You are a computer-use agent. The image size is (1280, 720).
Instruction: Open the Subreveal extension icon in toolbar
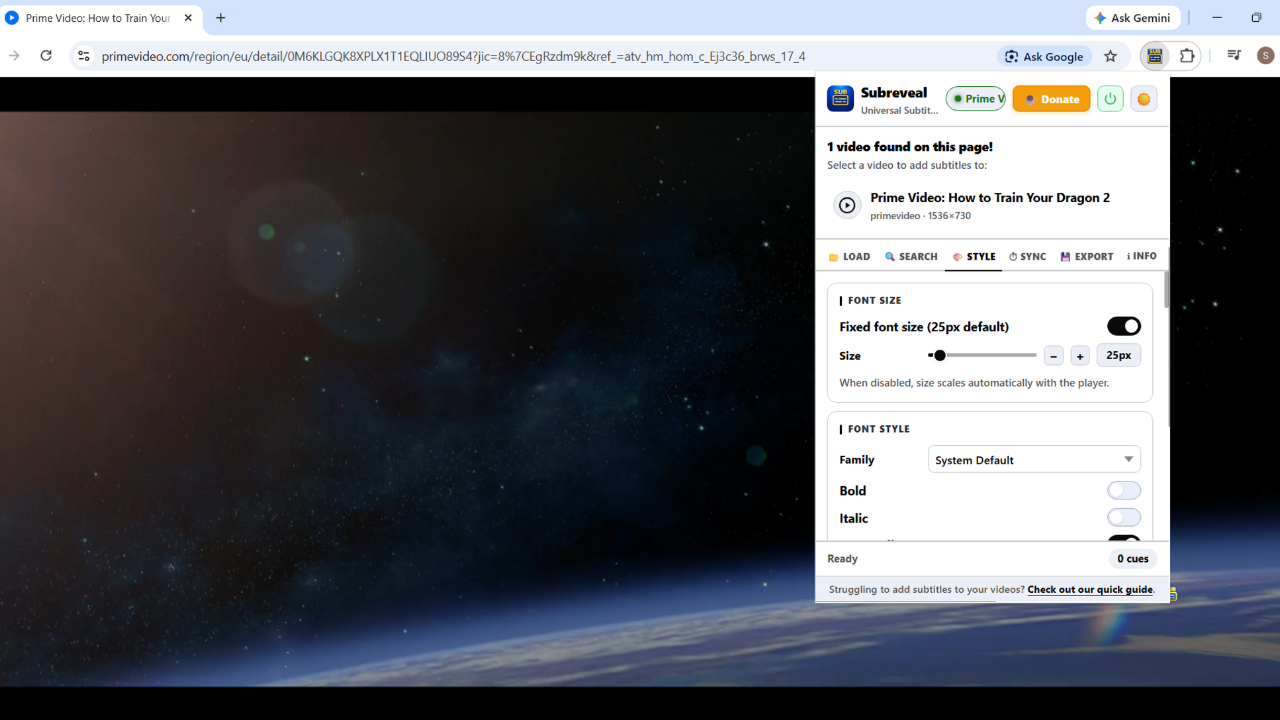tap(1155, 56)
